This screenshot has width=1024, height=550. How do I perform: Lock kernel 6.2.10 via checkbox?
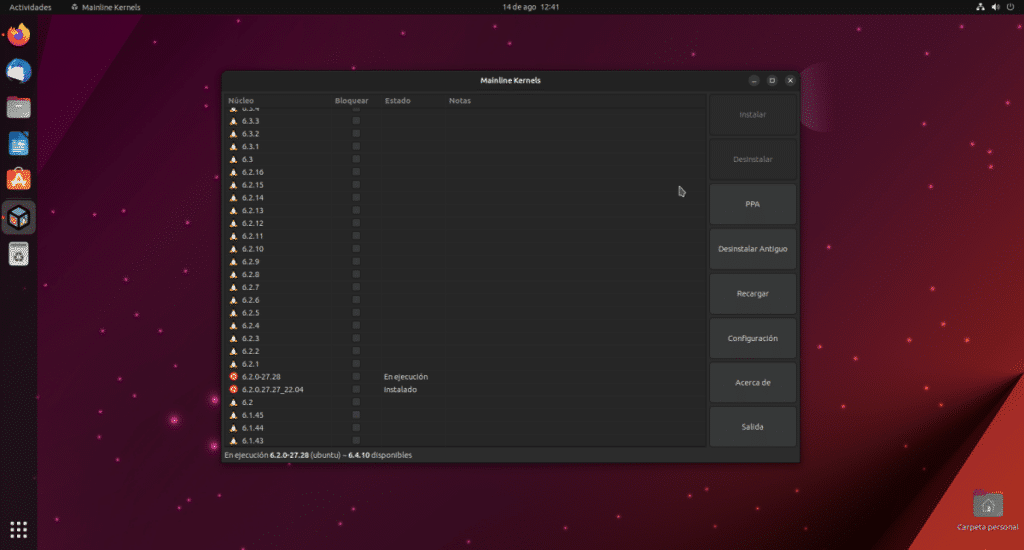coord(356,249)
